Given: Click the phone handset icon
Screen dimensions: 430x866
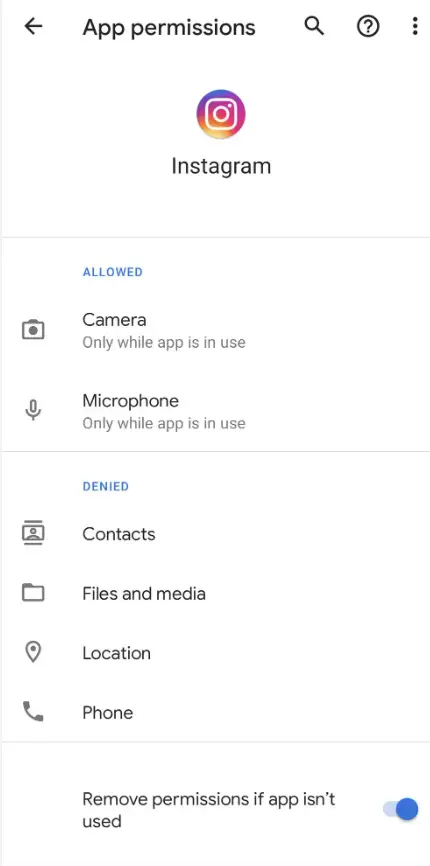Looking at the screenshot, I should point(33,712).
